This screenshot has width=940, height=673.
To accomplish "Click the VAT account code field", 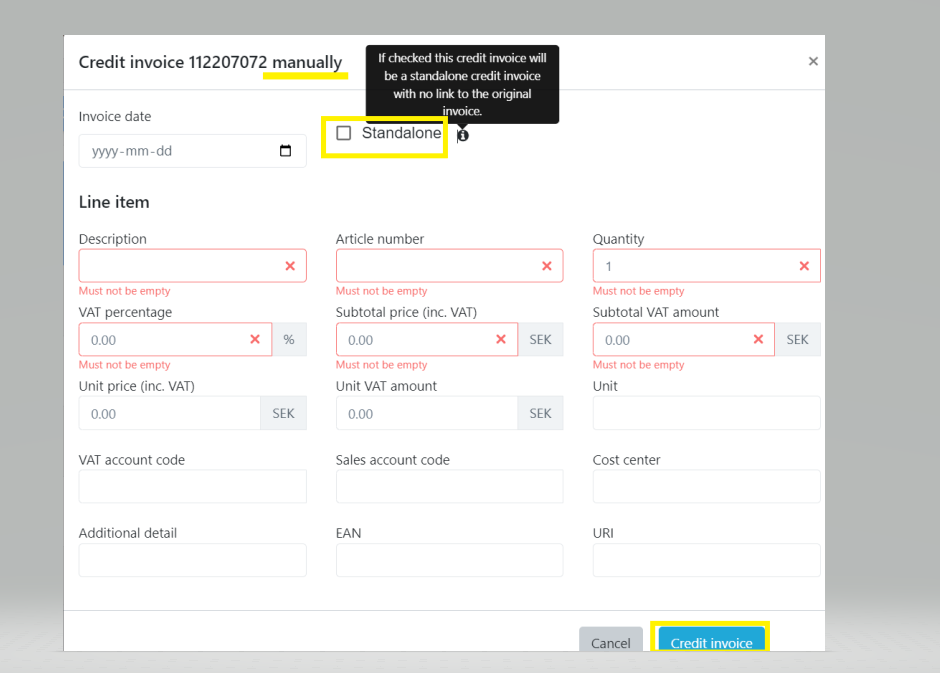I will (192, 487).
